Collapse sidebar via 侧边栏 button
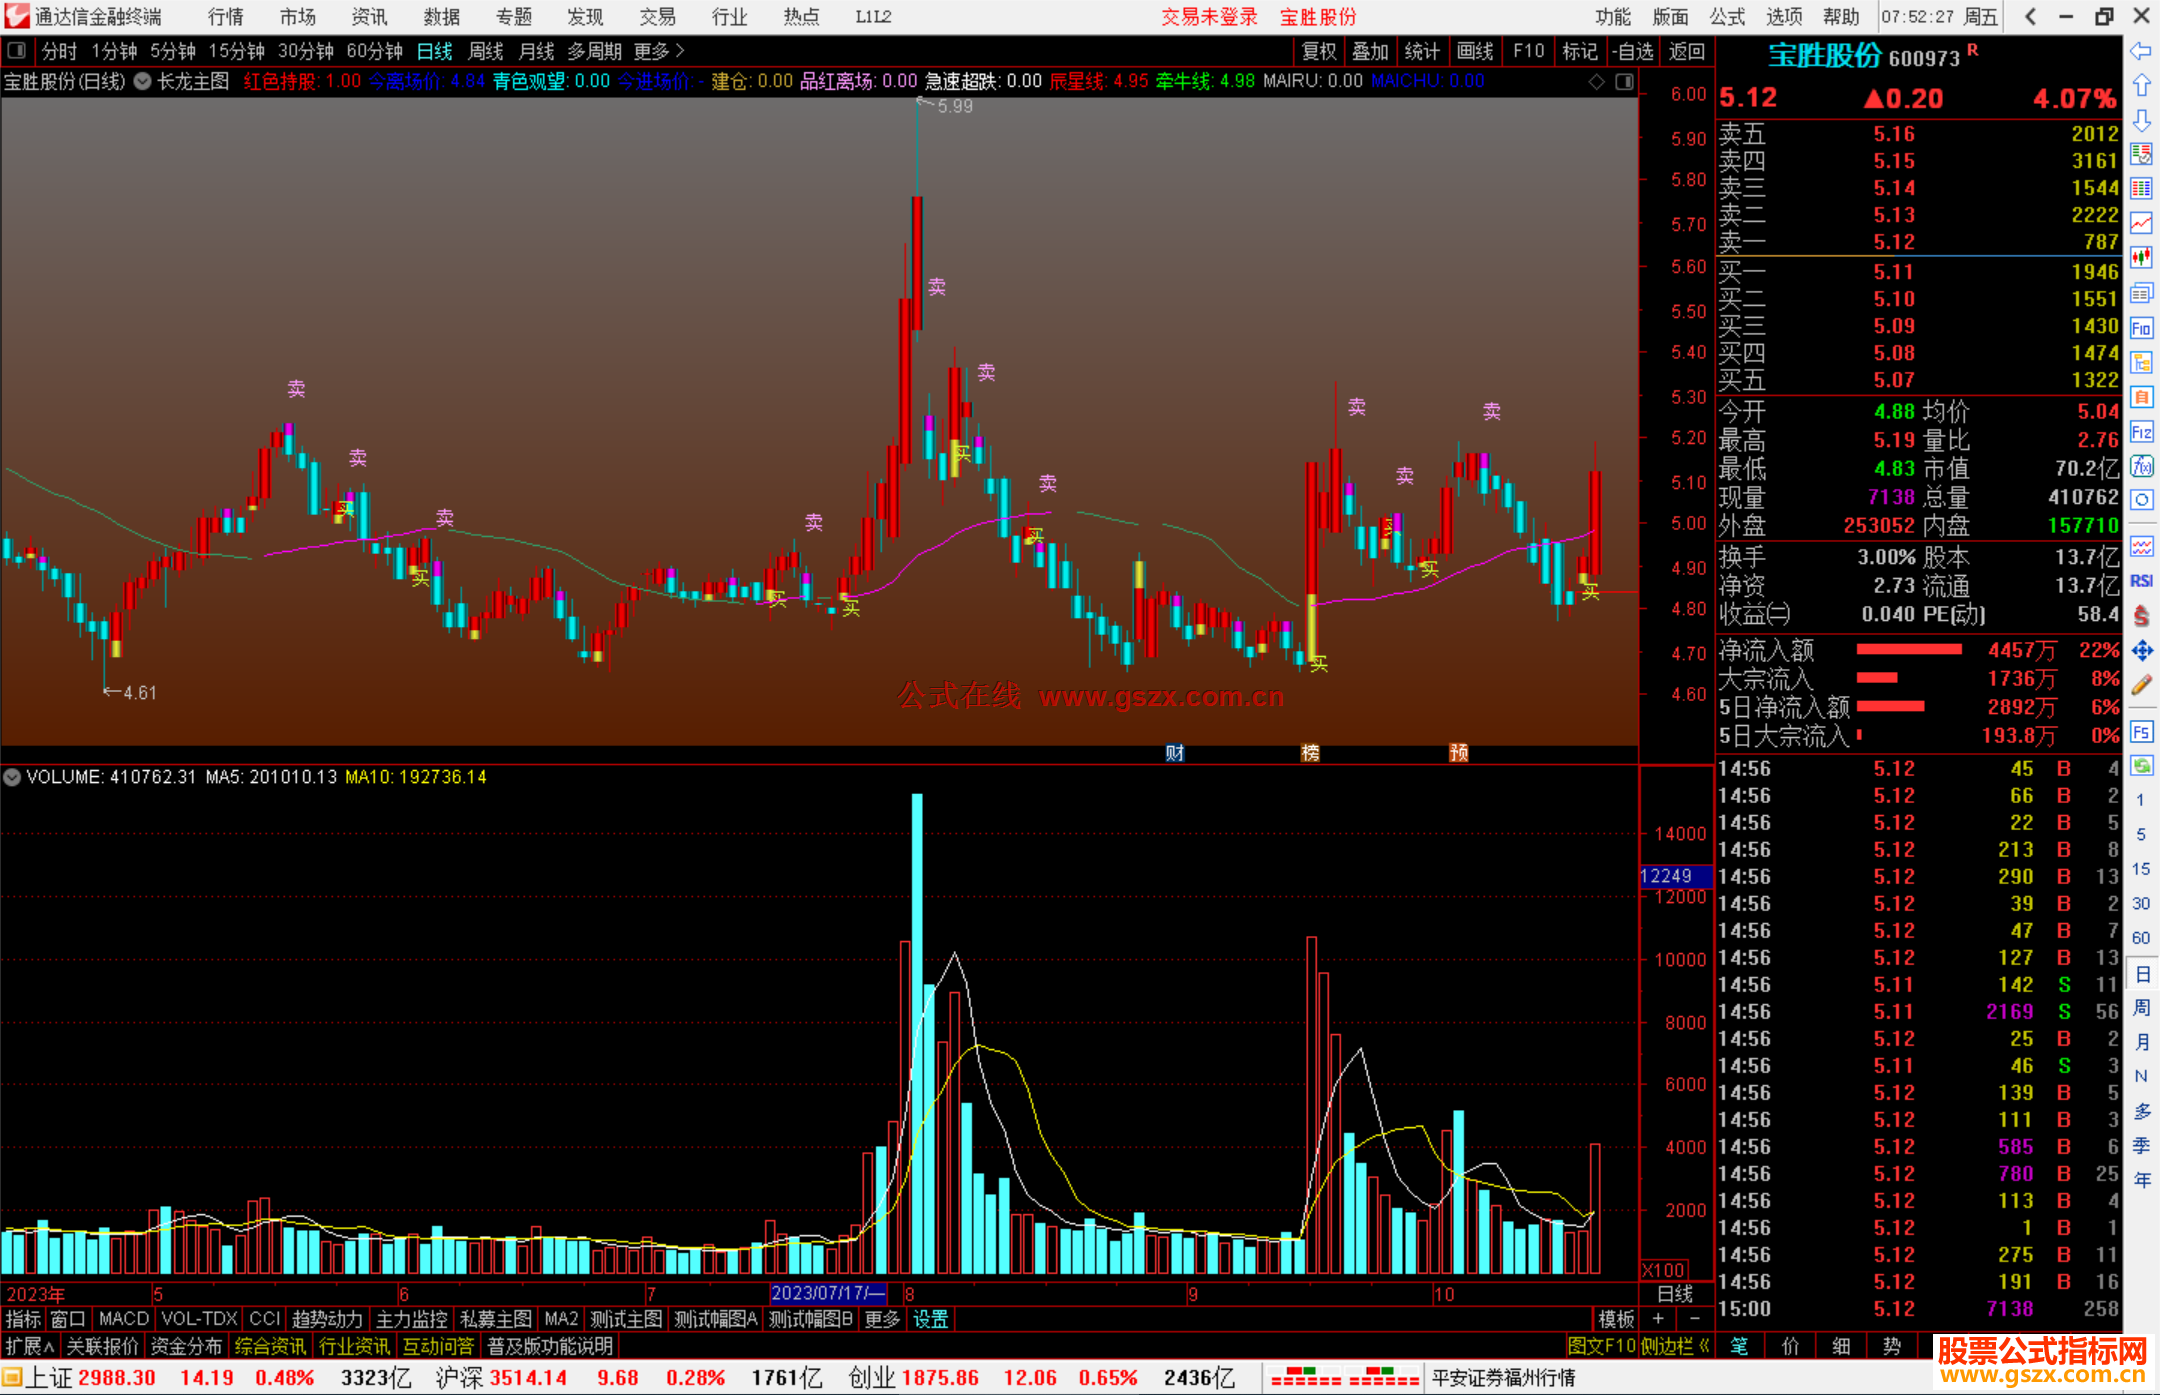The width and height of the screenshot is (2160, 1395). click(x=1674, y=1346)
